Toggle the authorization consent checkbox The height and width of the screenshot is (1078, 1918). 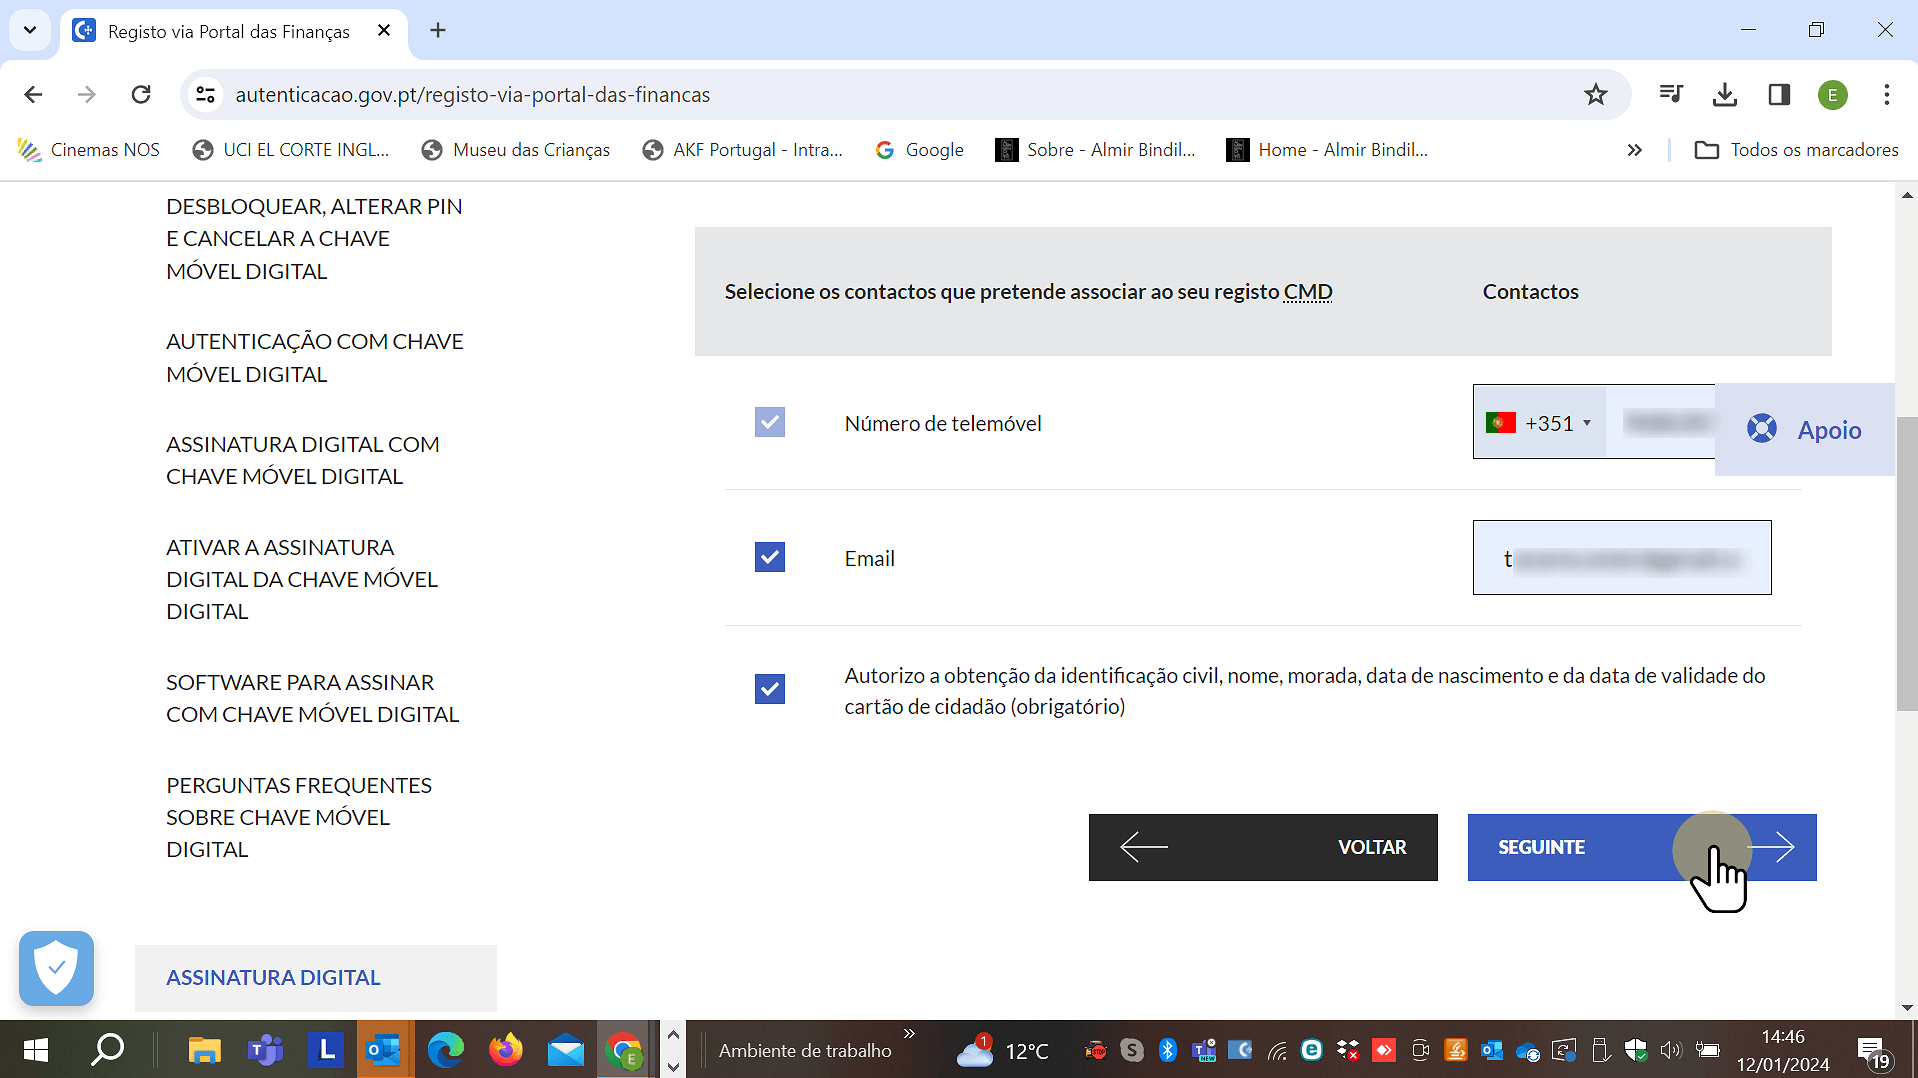point(769,689)
